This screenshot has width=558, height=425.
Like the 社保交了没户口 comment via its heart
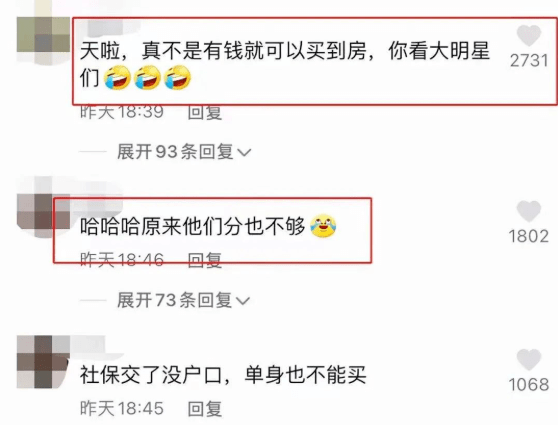[528, 359]
